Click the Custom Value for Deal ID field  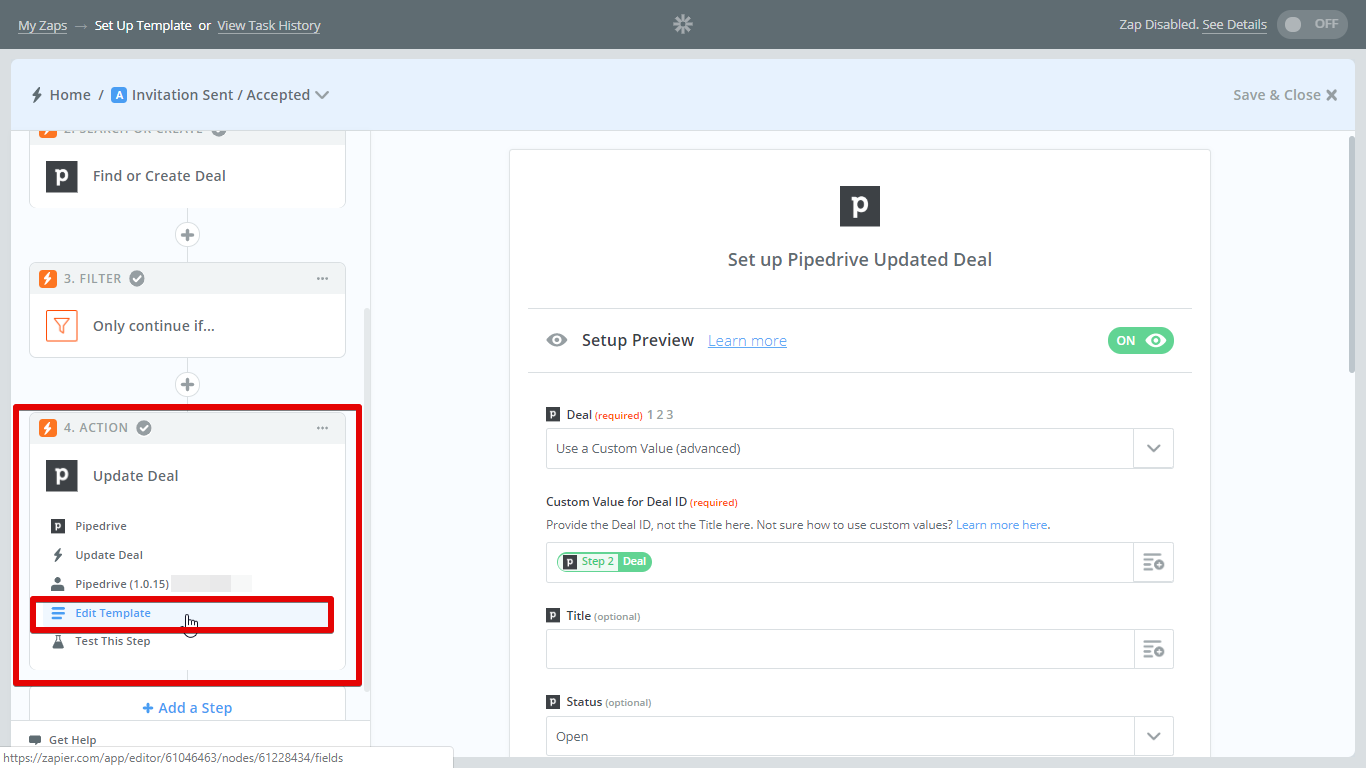[839, 563]
